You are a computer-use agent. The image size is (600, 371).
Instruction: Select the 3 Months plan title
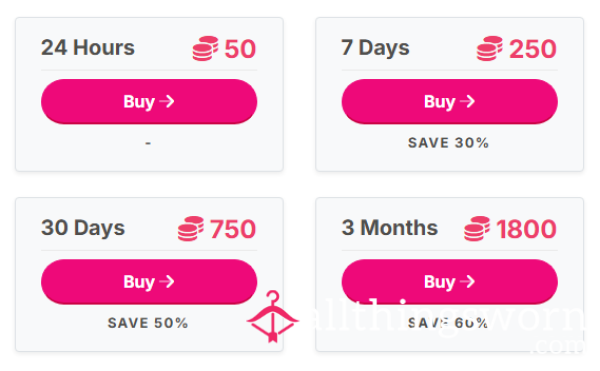pos(390,228)
